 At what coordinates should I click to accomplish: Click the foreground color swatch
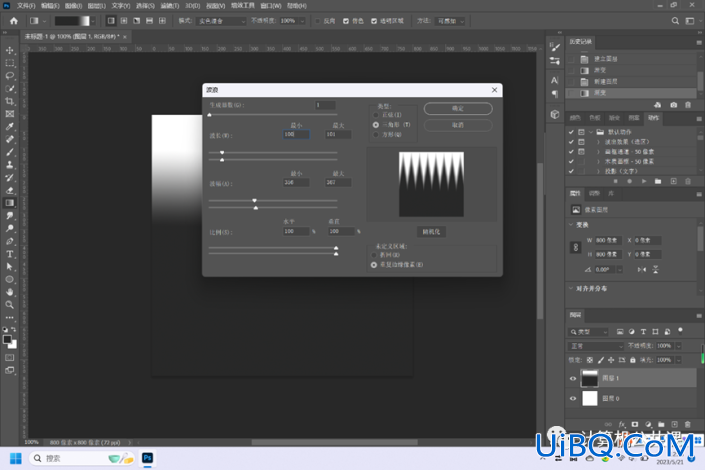[7, 340]
